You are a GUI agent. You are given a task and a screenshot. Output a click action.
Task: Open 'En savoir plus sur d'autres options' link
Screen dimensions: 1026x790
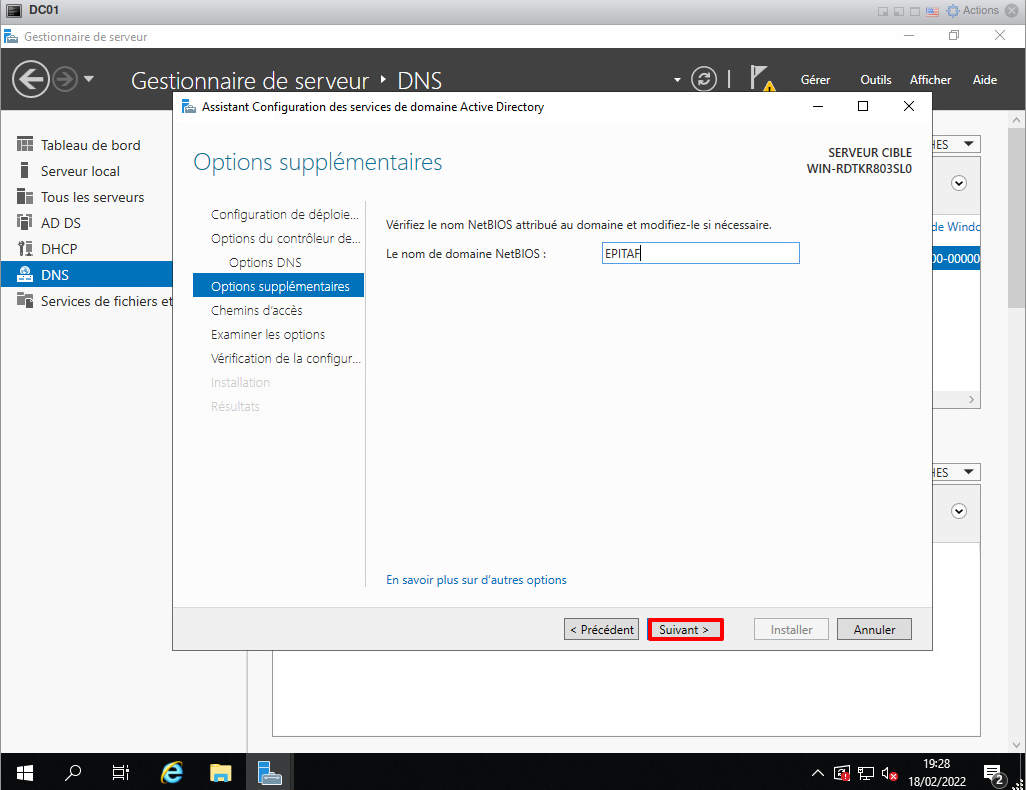[x=476, y=580]
